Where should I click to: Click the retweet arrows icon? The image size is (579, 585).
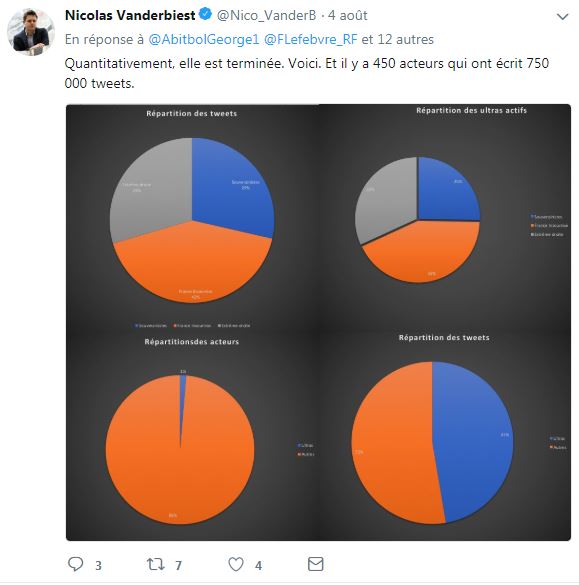click(155, 564)
